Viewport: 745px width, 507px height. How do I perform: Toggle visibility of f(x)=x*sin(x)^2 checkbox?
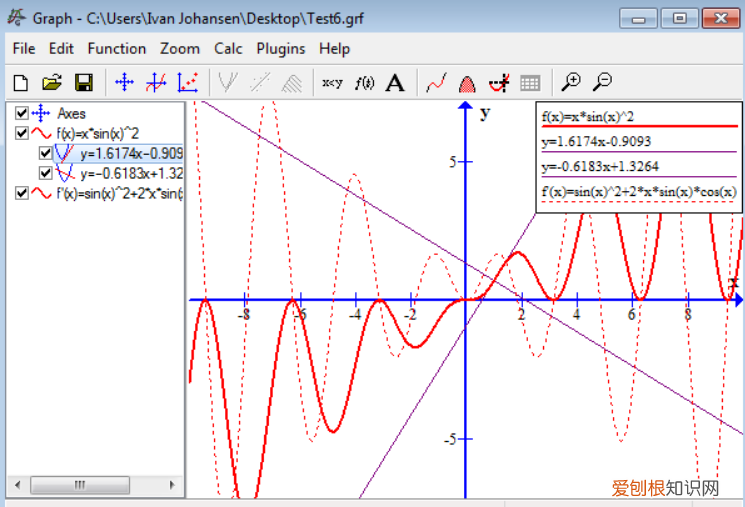[22, 133]
